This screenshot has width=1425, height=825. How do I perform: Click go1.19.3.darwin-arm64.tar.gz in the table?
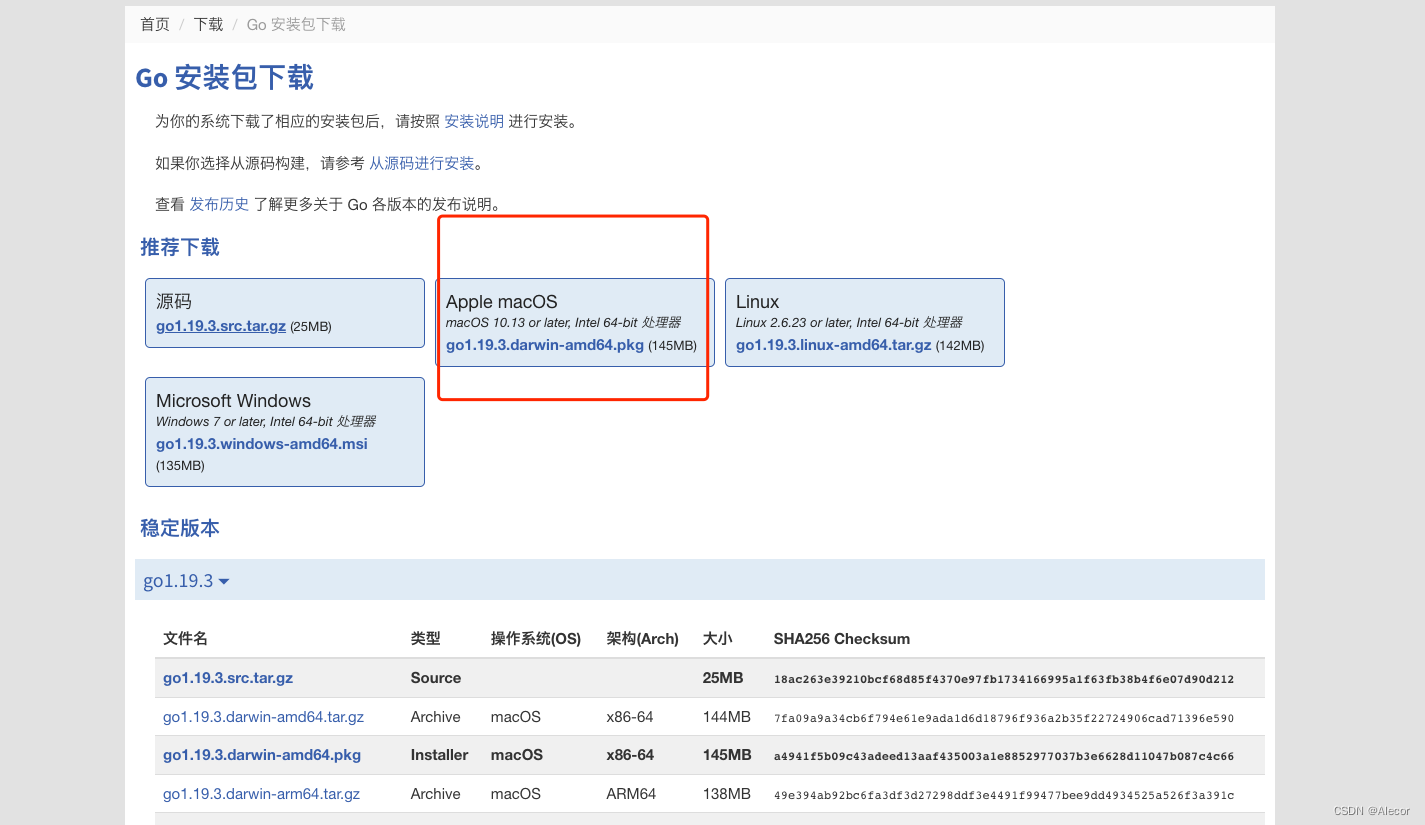point(261,794)
